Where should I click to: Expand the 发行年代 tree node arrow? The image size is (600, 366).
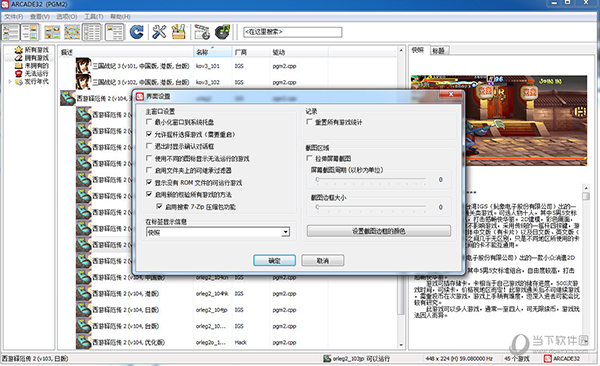(x=10, y=82)
